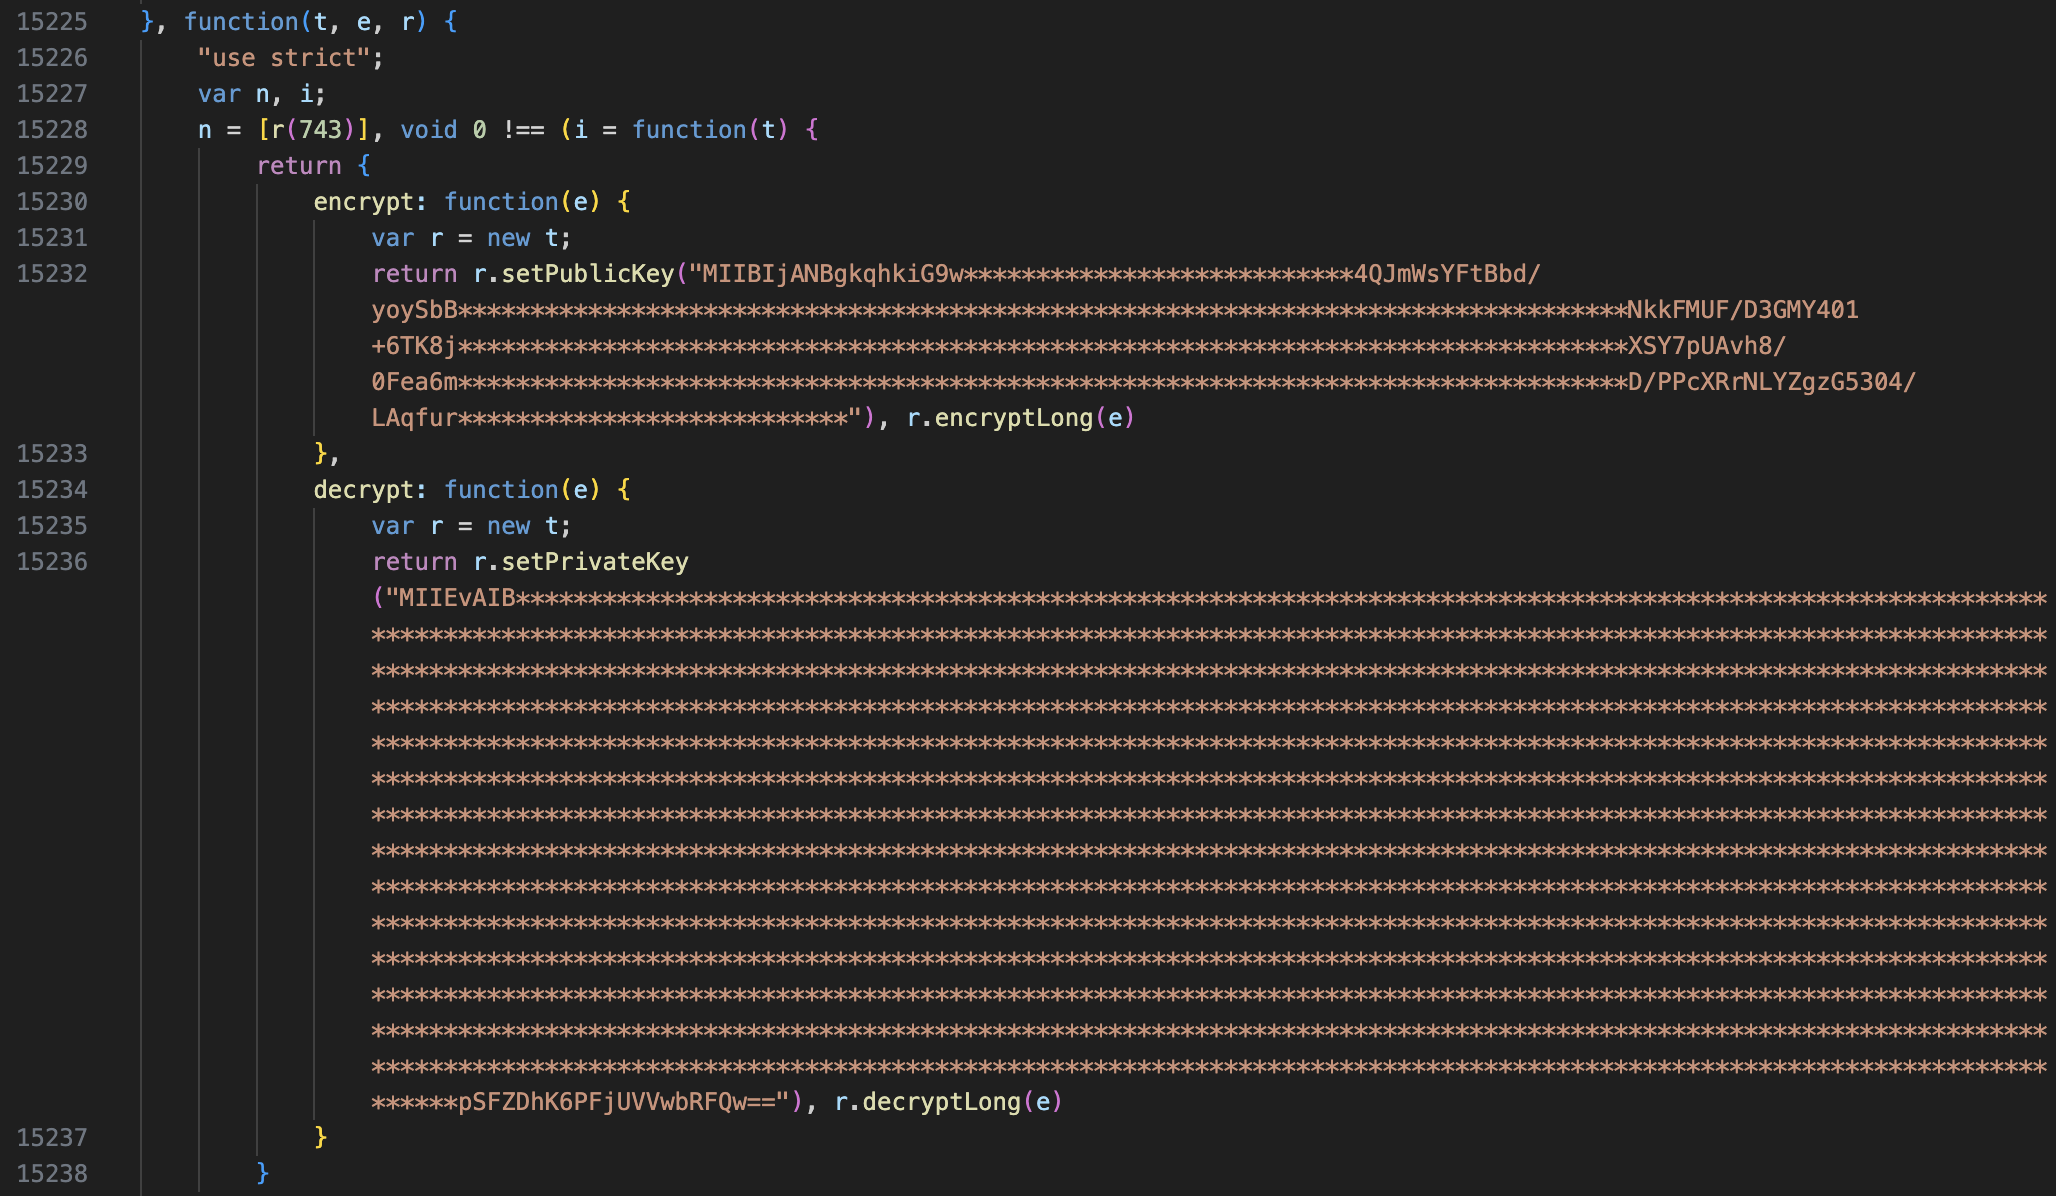Click line number 15236 in gutter
This screenshot has width=2056, height=1196.
tap(52, 562)
